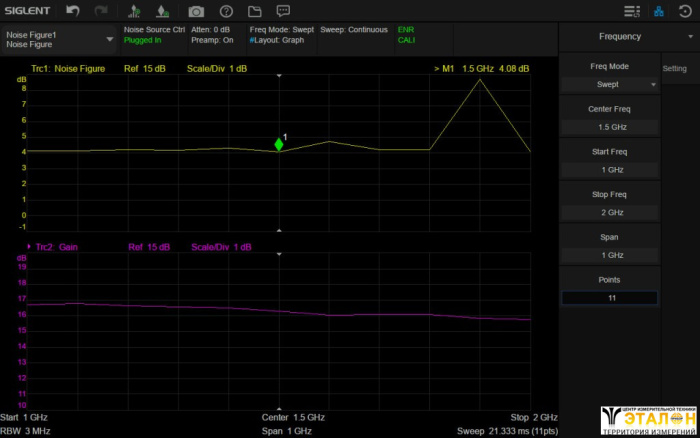This screenshot has height=438, width=700.
Task: Click the message bubble icon
Action: [284, 11]
